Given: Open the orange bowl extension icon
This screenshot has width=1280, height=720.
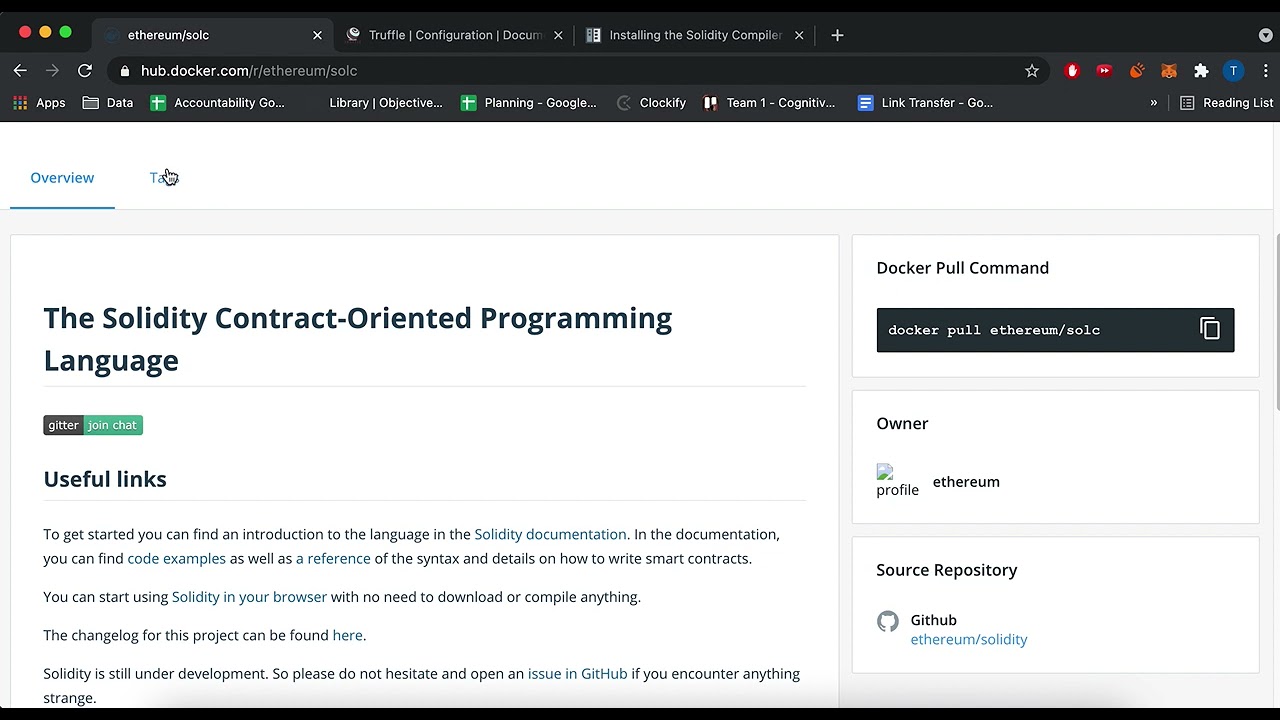Looking at the screenshot, I should tap(1137, 71).
